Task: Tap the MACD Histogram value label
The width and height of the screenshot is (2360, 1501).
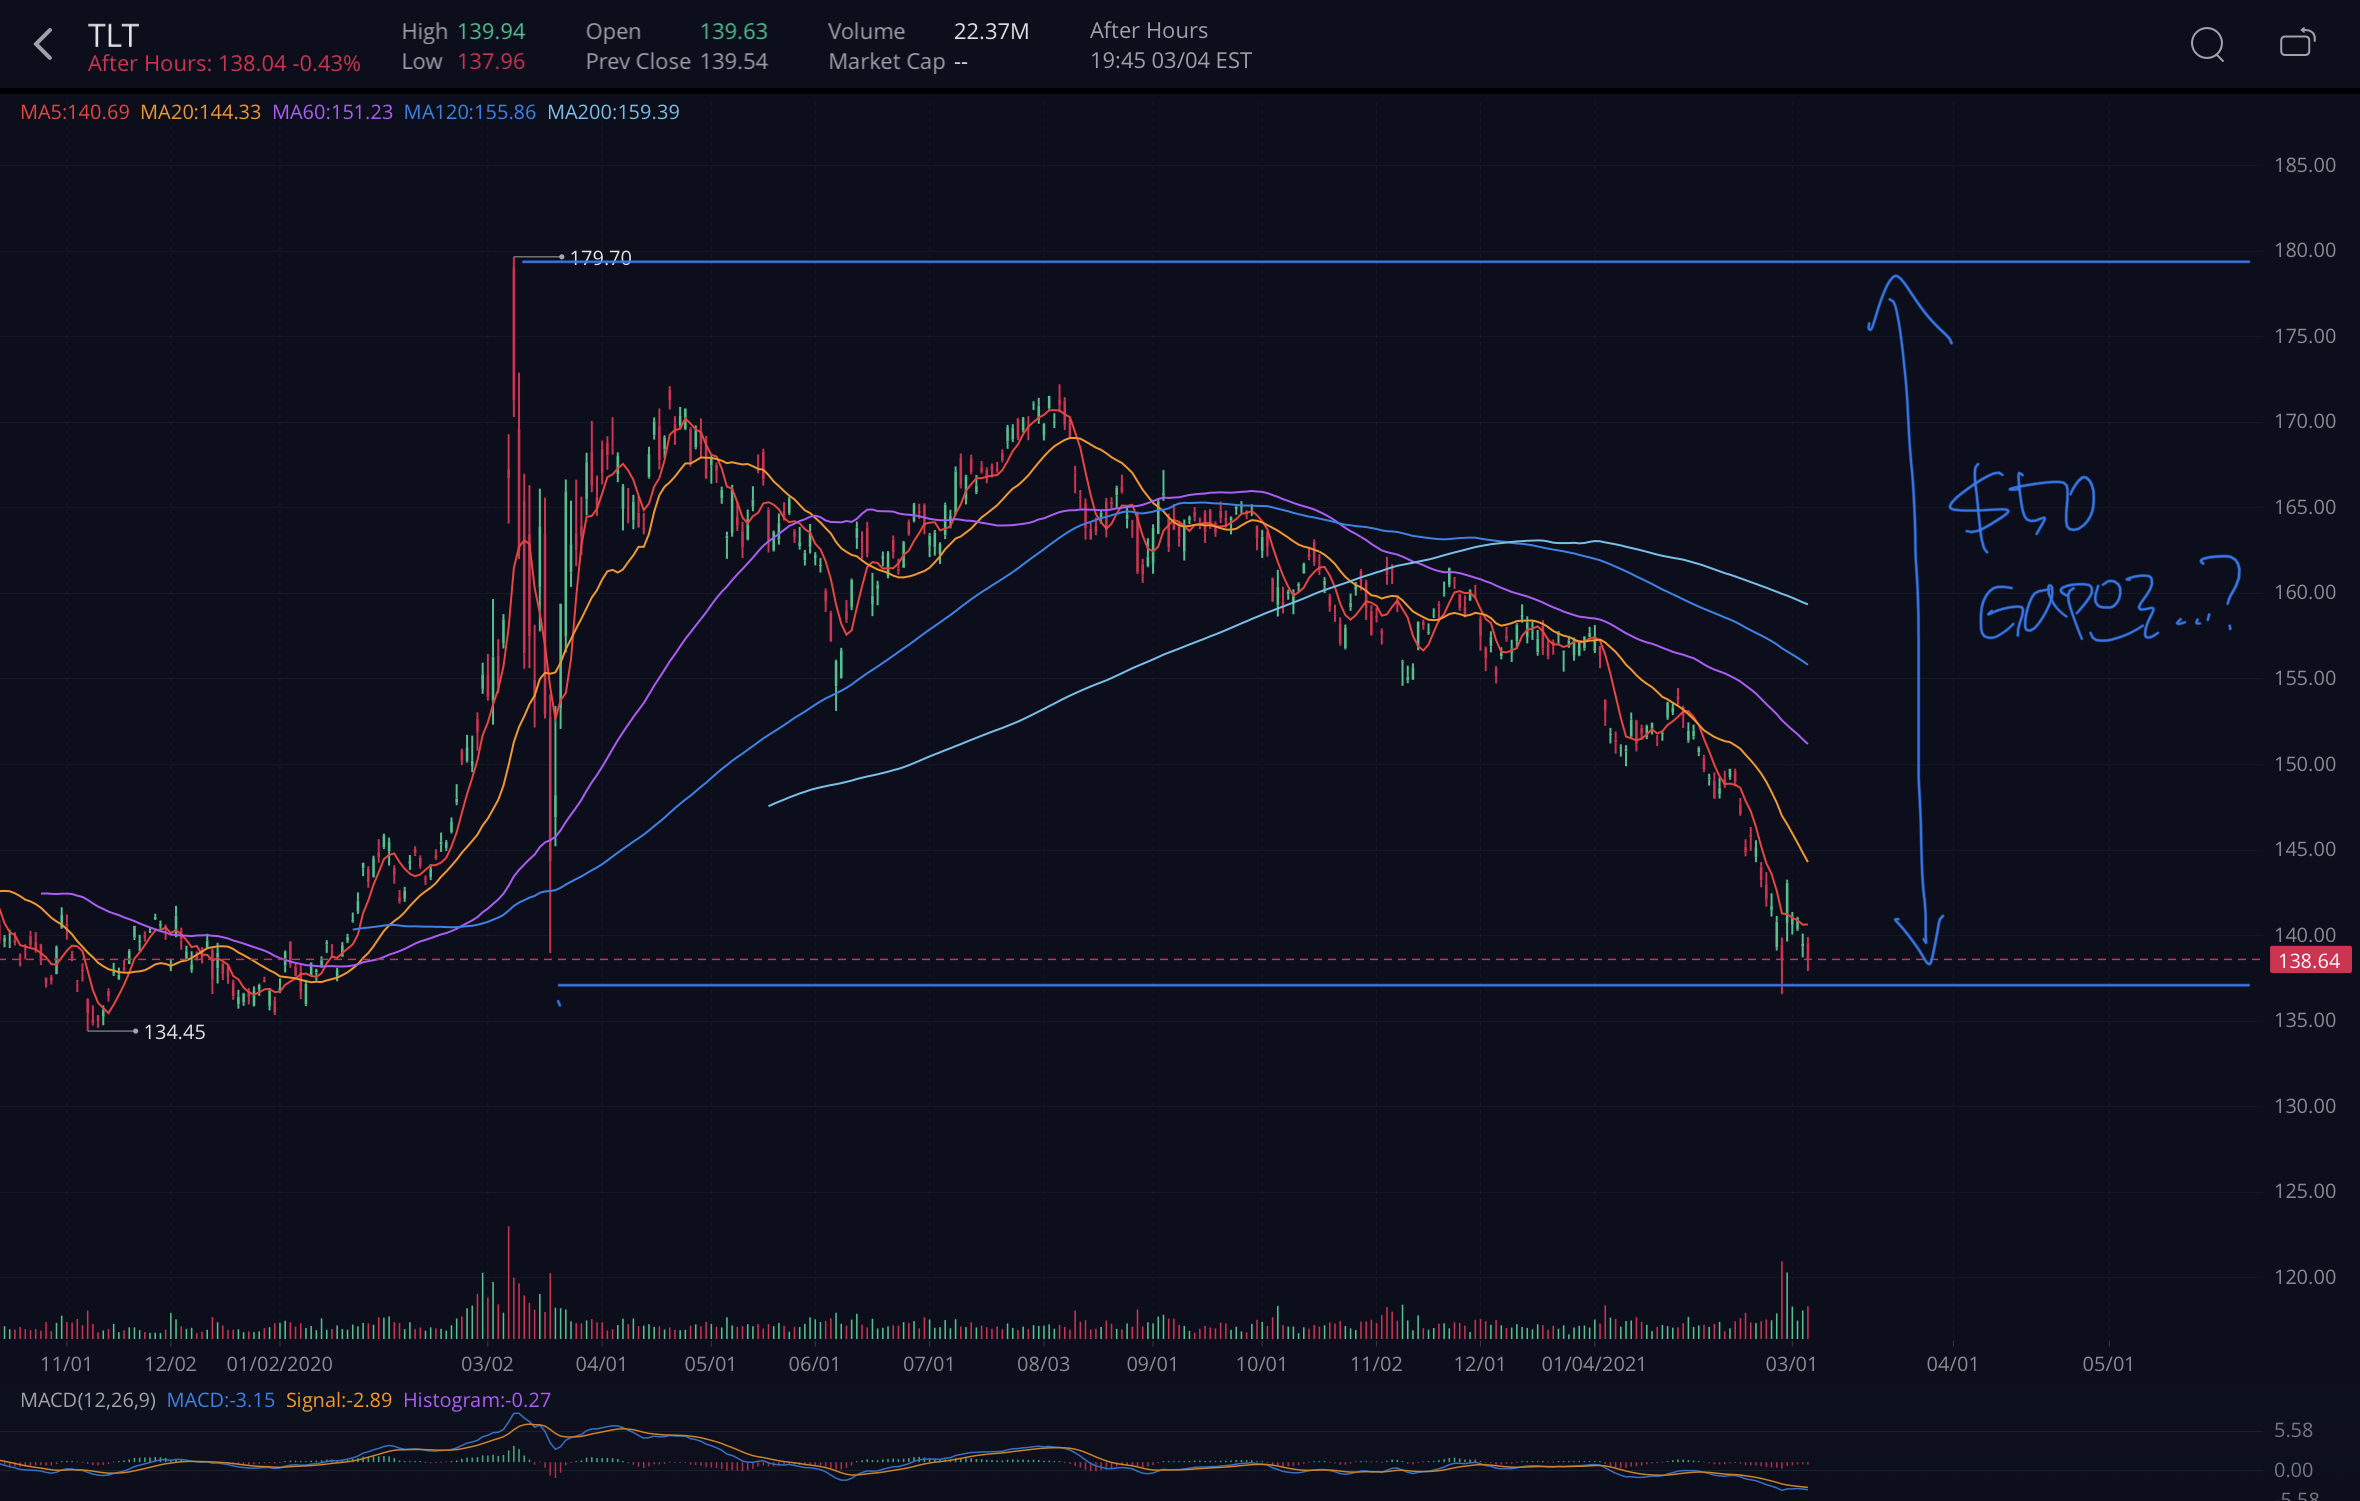Action: click(x=476, y=1400)
